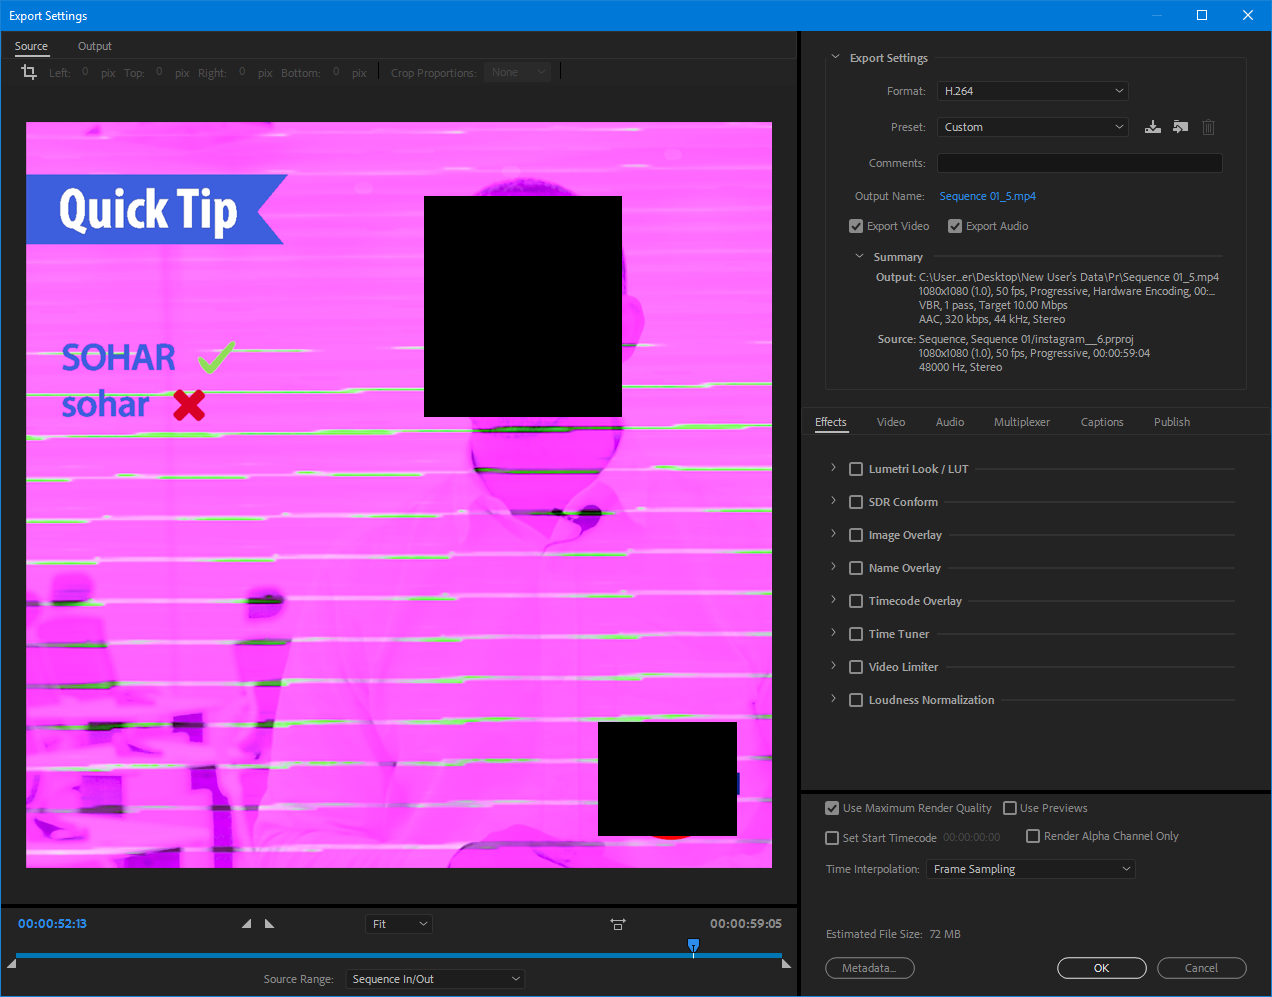Click the Cancel button

1202,968
